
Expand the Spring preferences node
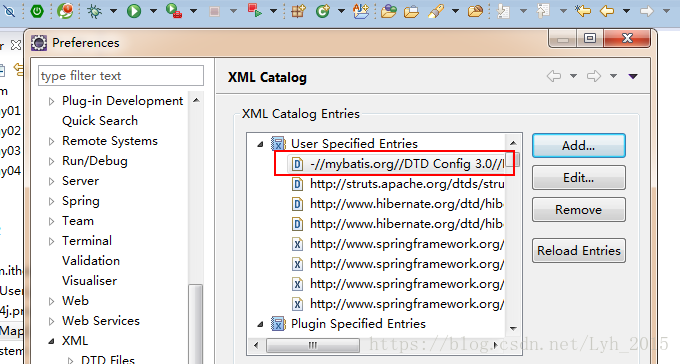pos(52,201)
